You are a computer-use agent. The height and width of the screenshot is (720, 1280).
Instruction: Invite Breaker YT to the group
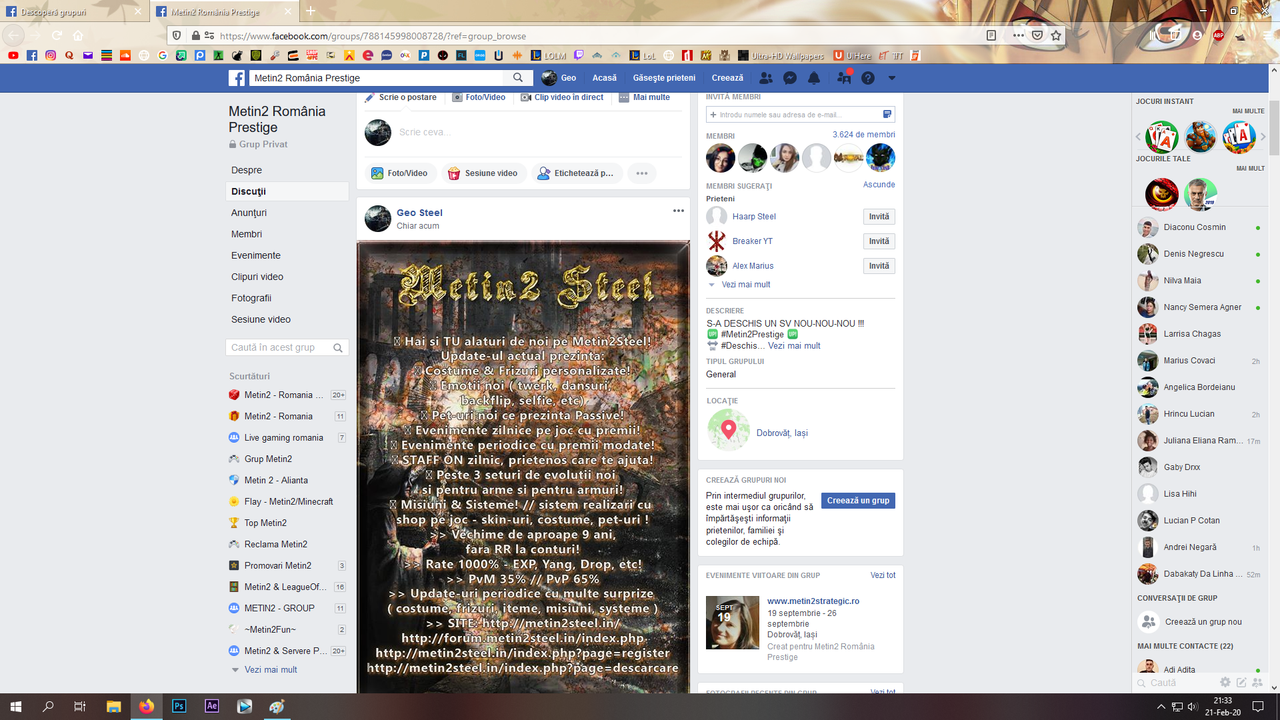click(x=879, y=241)
